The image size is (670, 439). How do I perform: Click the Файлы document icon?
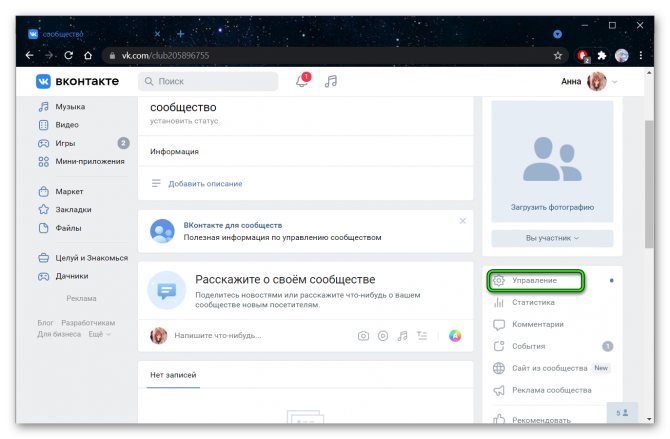(x=44, y=228)
